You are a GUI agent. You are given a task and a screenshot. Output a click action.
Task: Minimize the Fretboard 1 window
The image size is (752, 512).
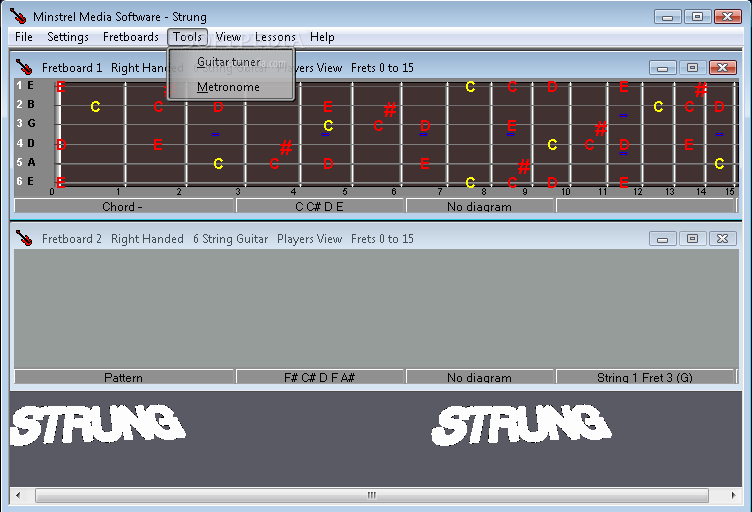[662, 68]
